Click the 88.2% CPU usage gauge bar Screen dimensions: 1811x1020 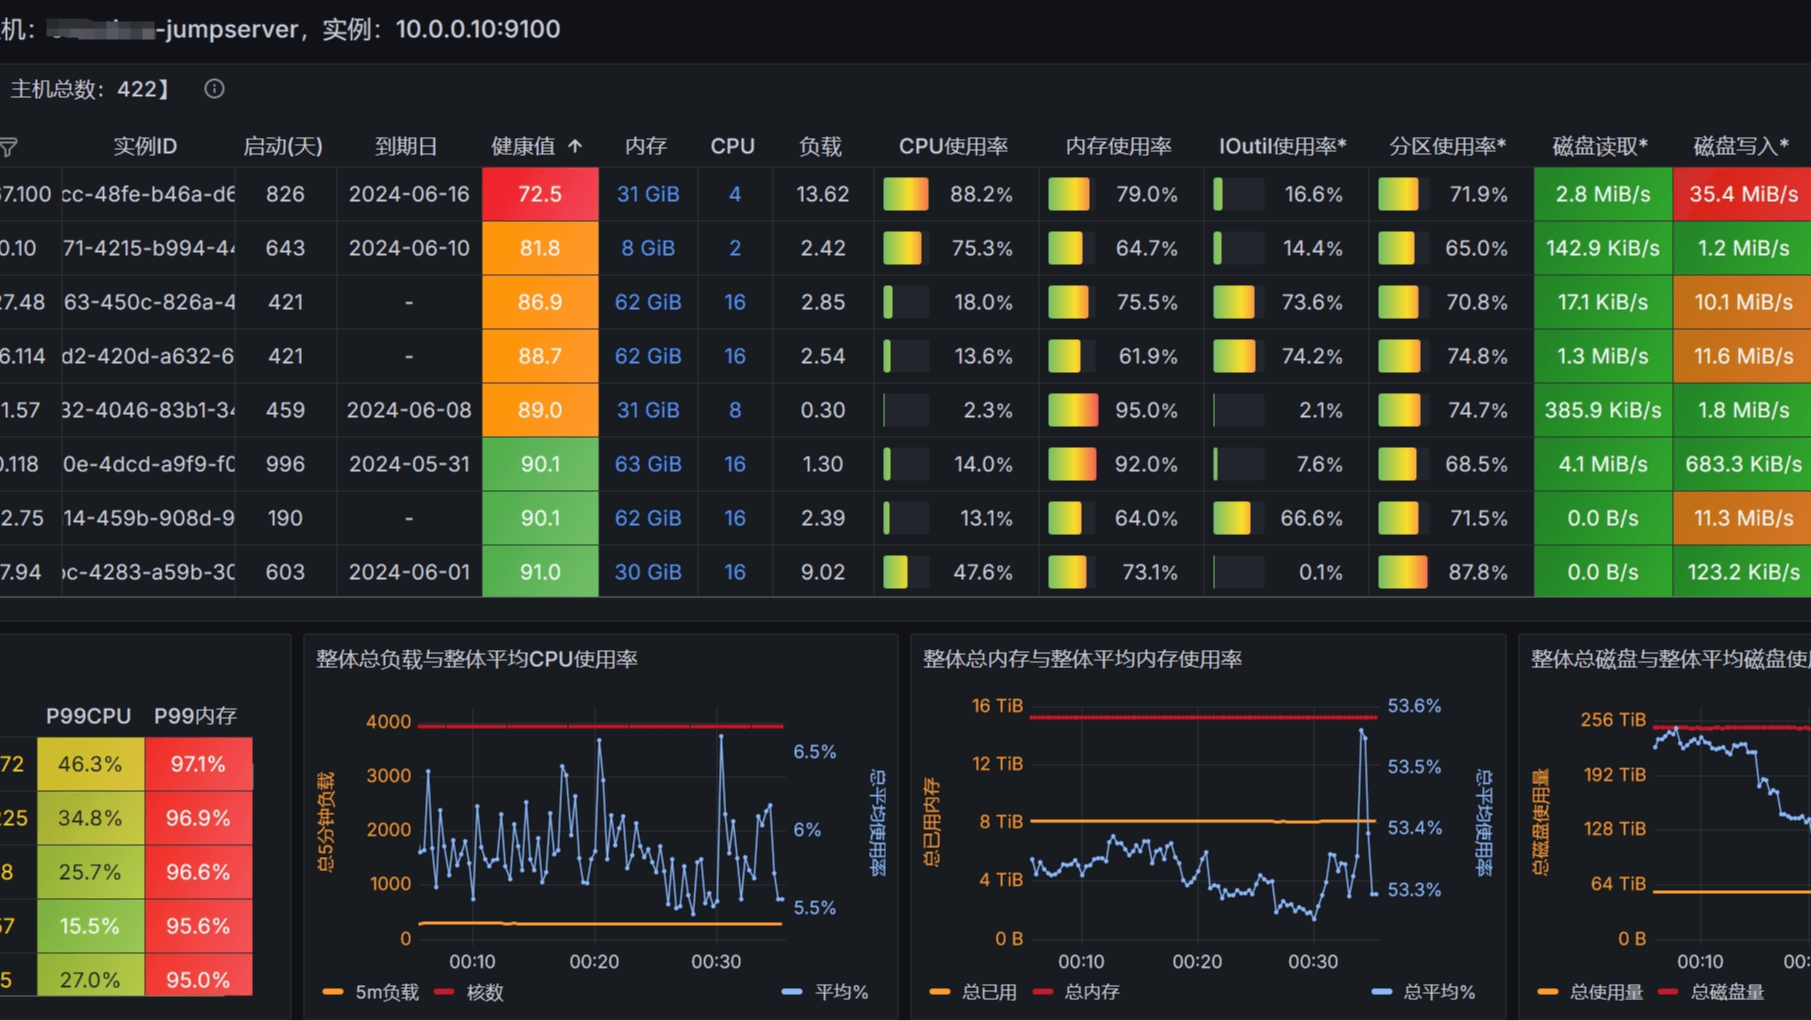pos(906,194)
